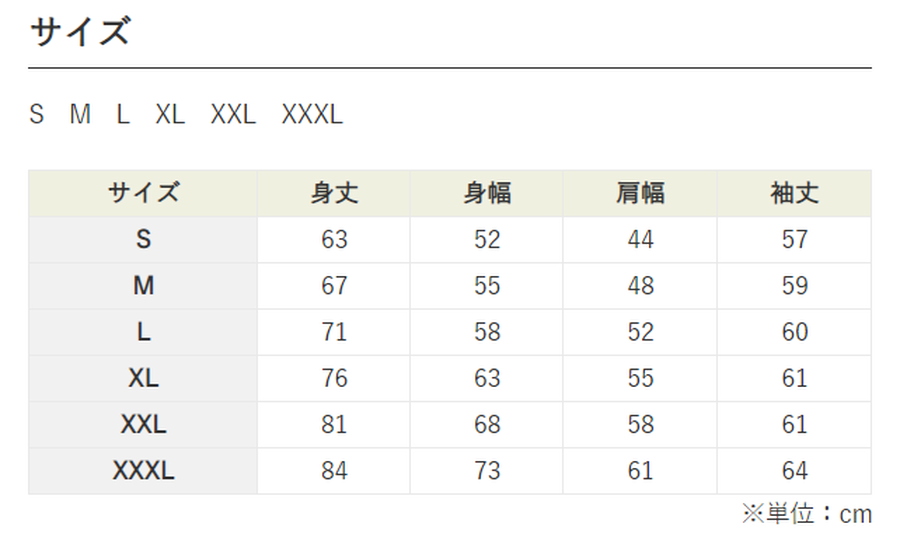Select the L size in size list
The height and width of the screenshot is (548, 900).
(x=123, y=114)
